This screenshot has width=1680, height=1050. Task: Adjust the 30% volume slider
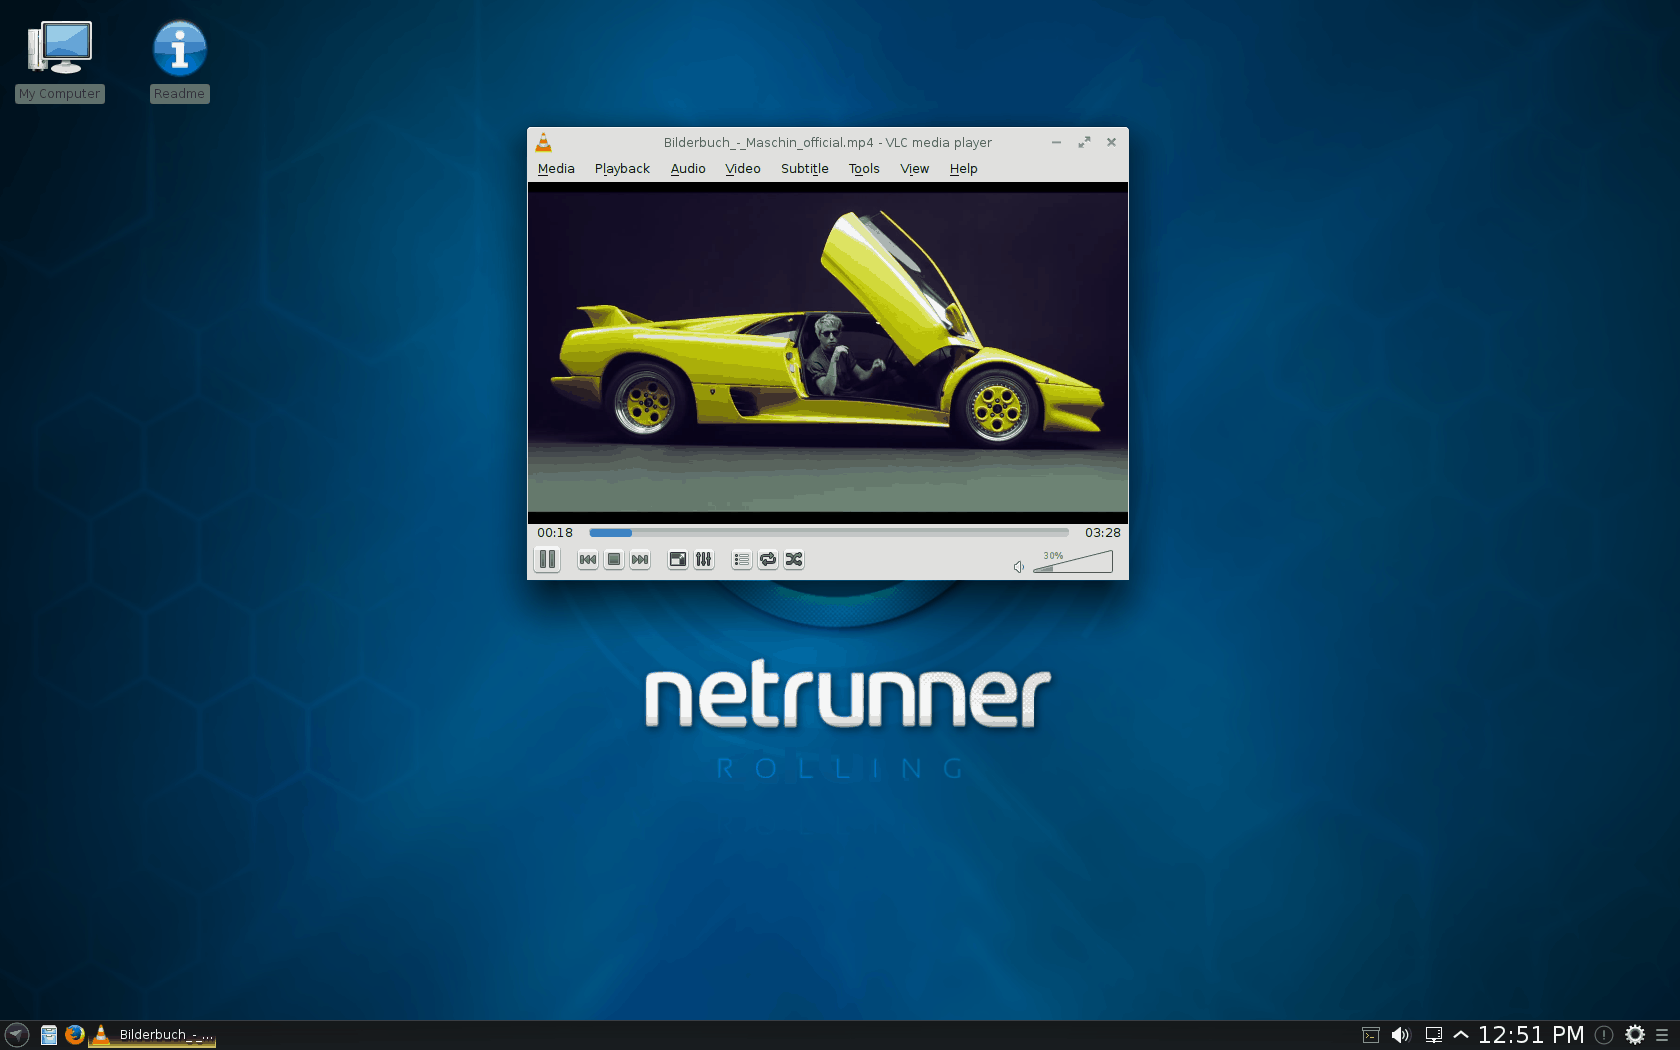coord(1073,562)
